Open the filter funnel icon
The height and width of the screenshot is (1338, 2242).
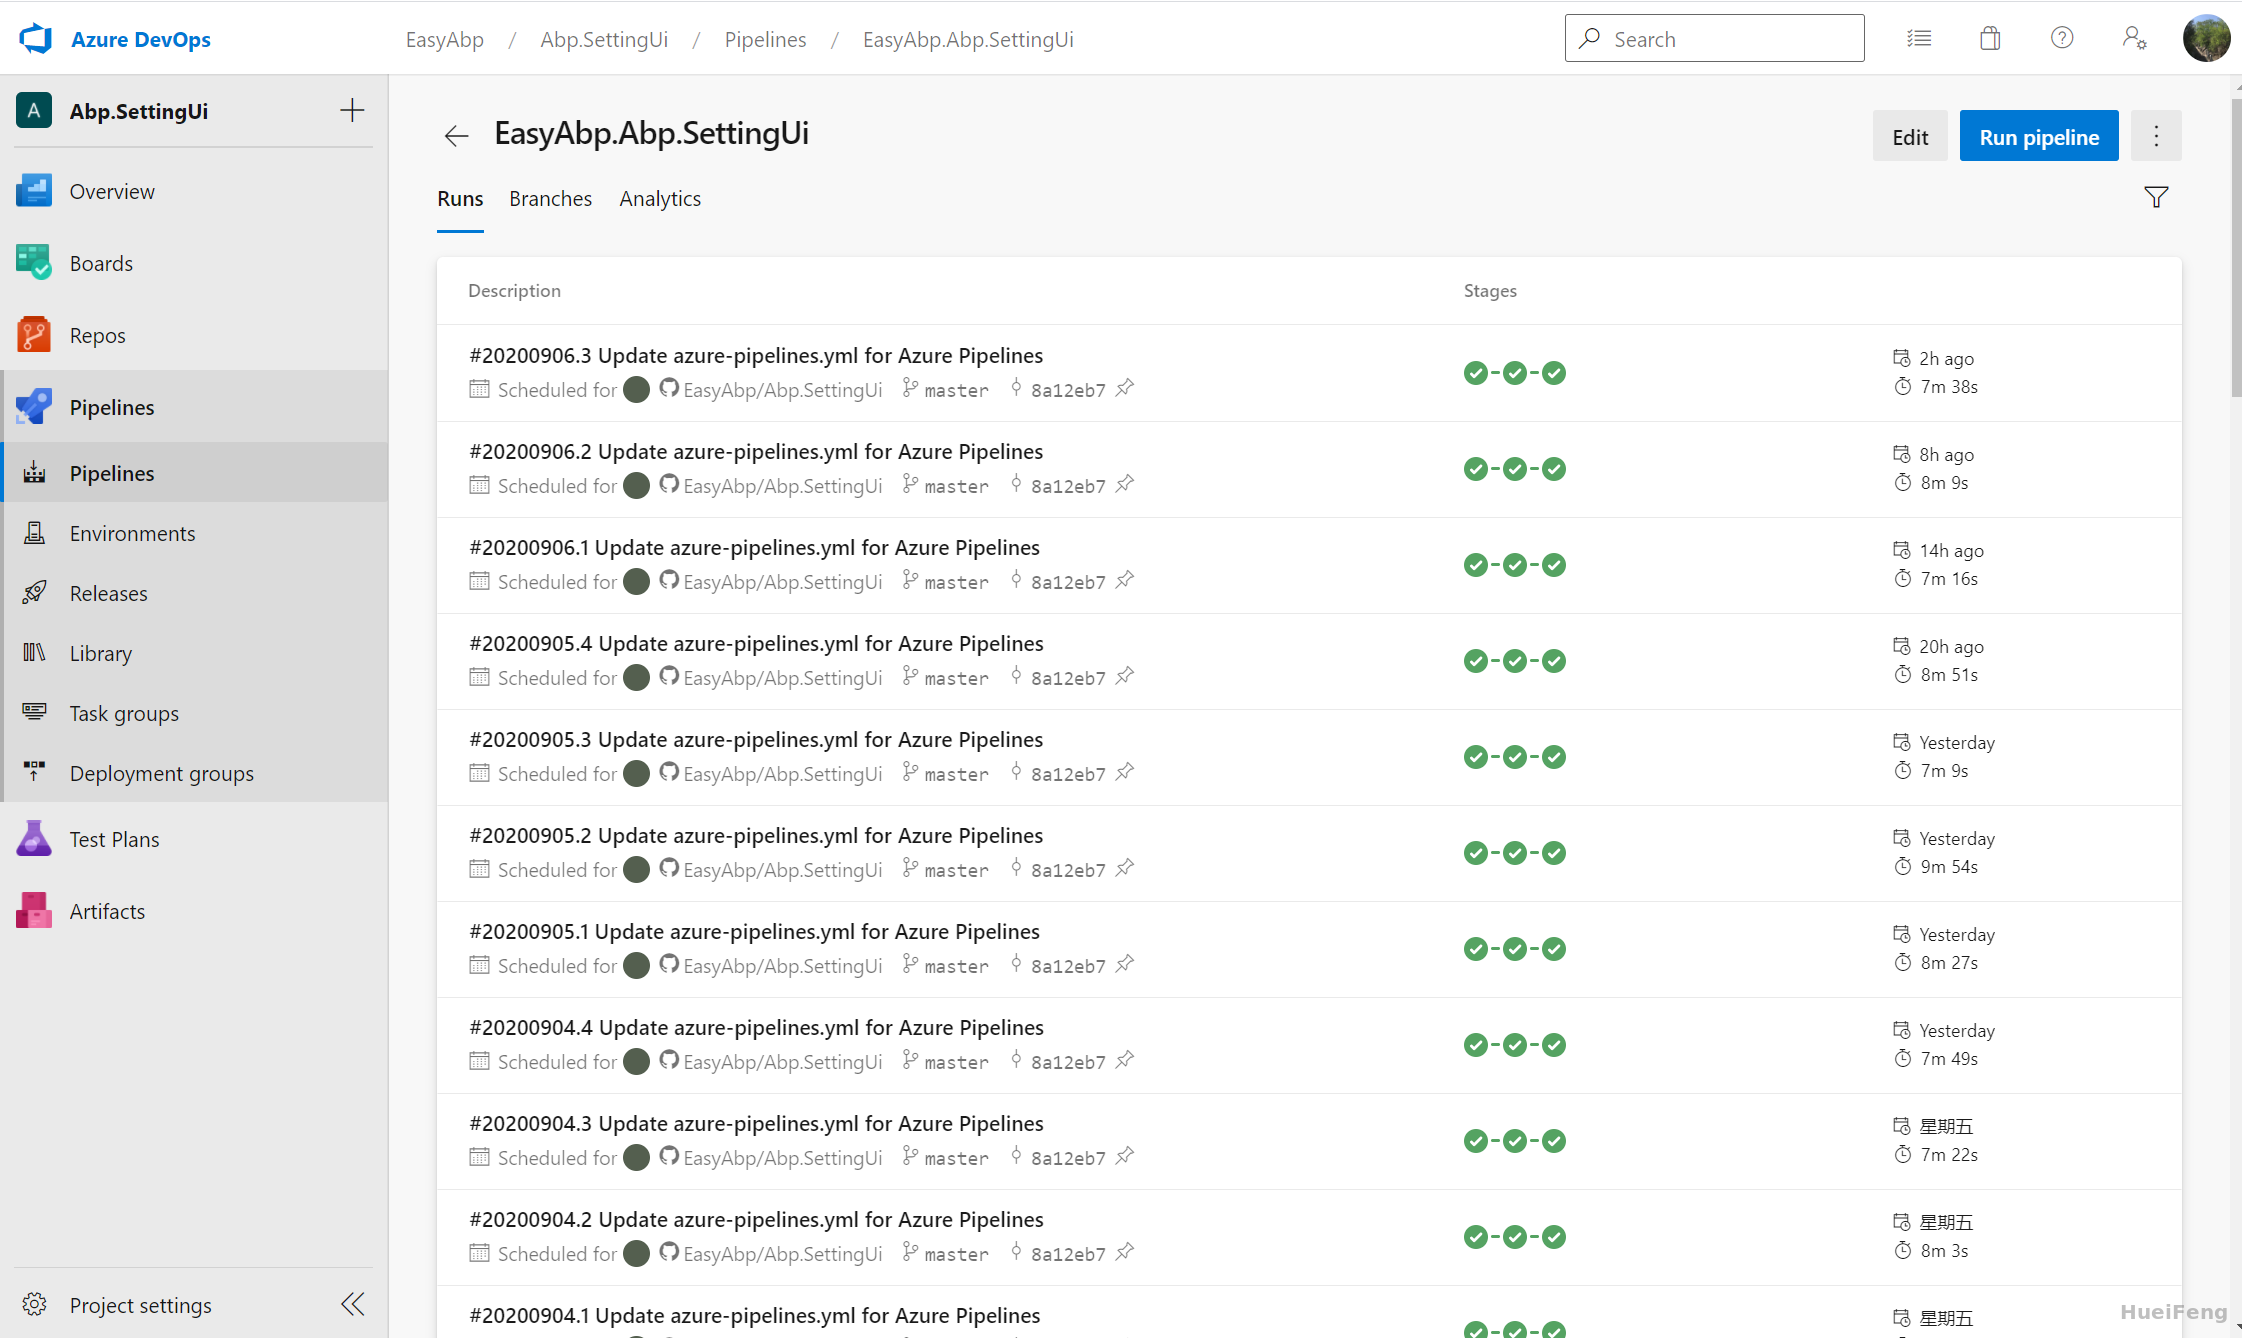point(2156,198)
